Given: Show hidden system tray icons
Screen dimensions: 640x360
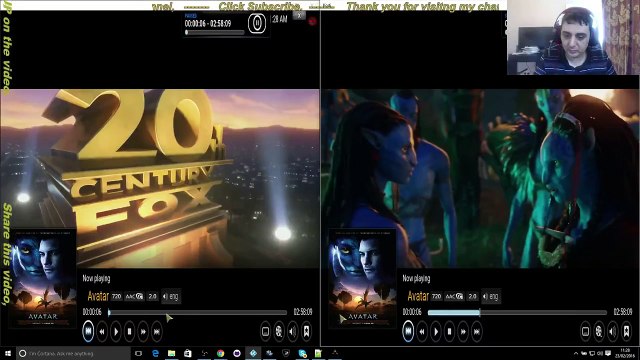Looking at the screenshot, I should (x=576, y=353).
